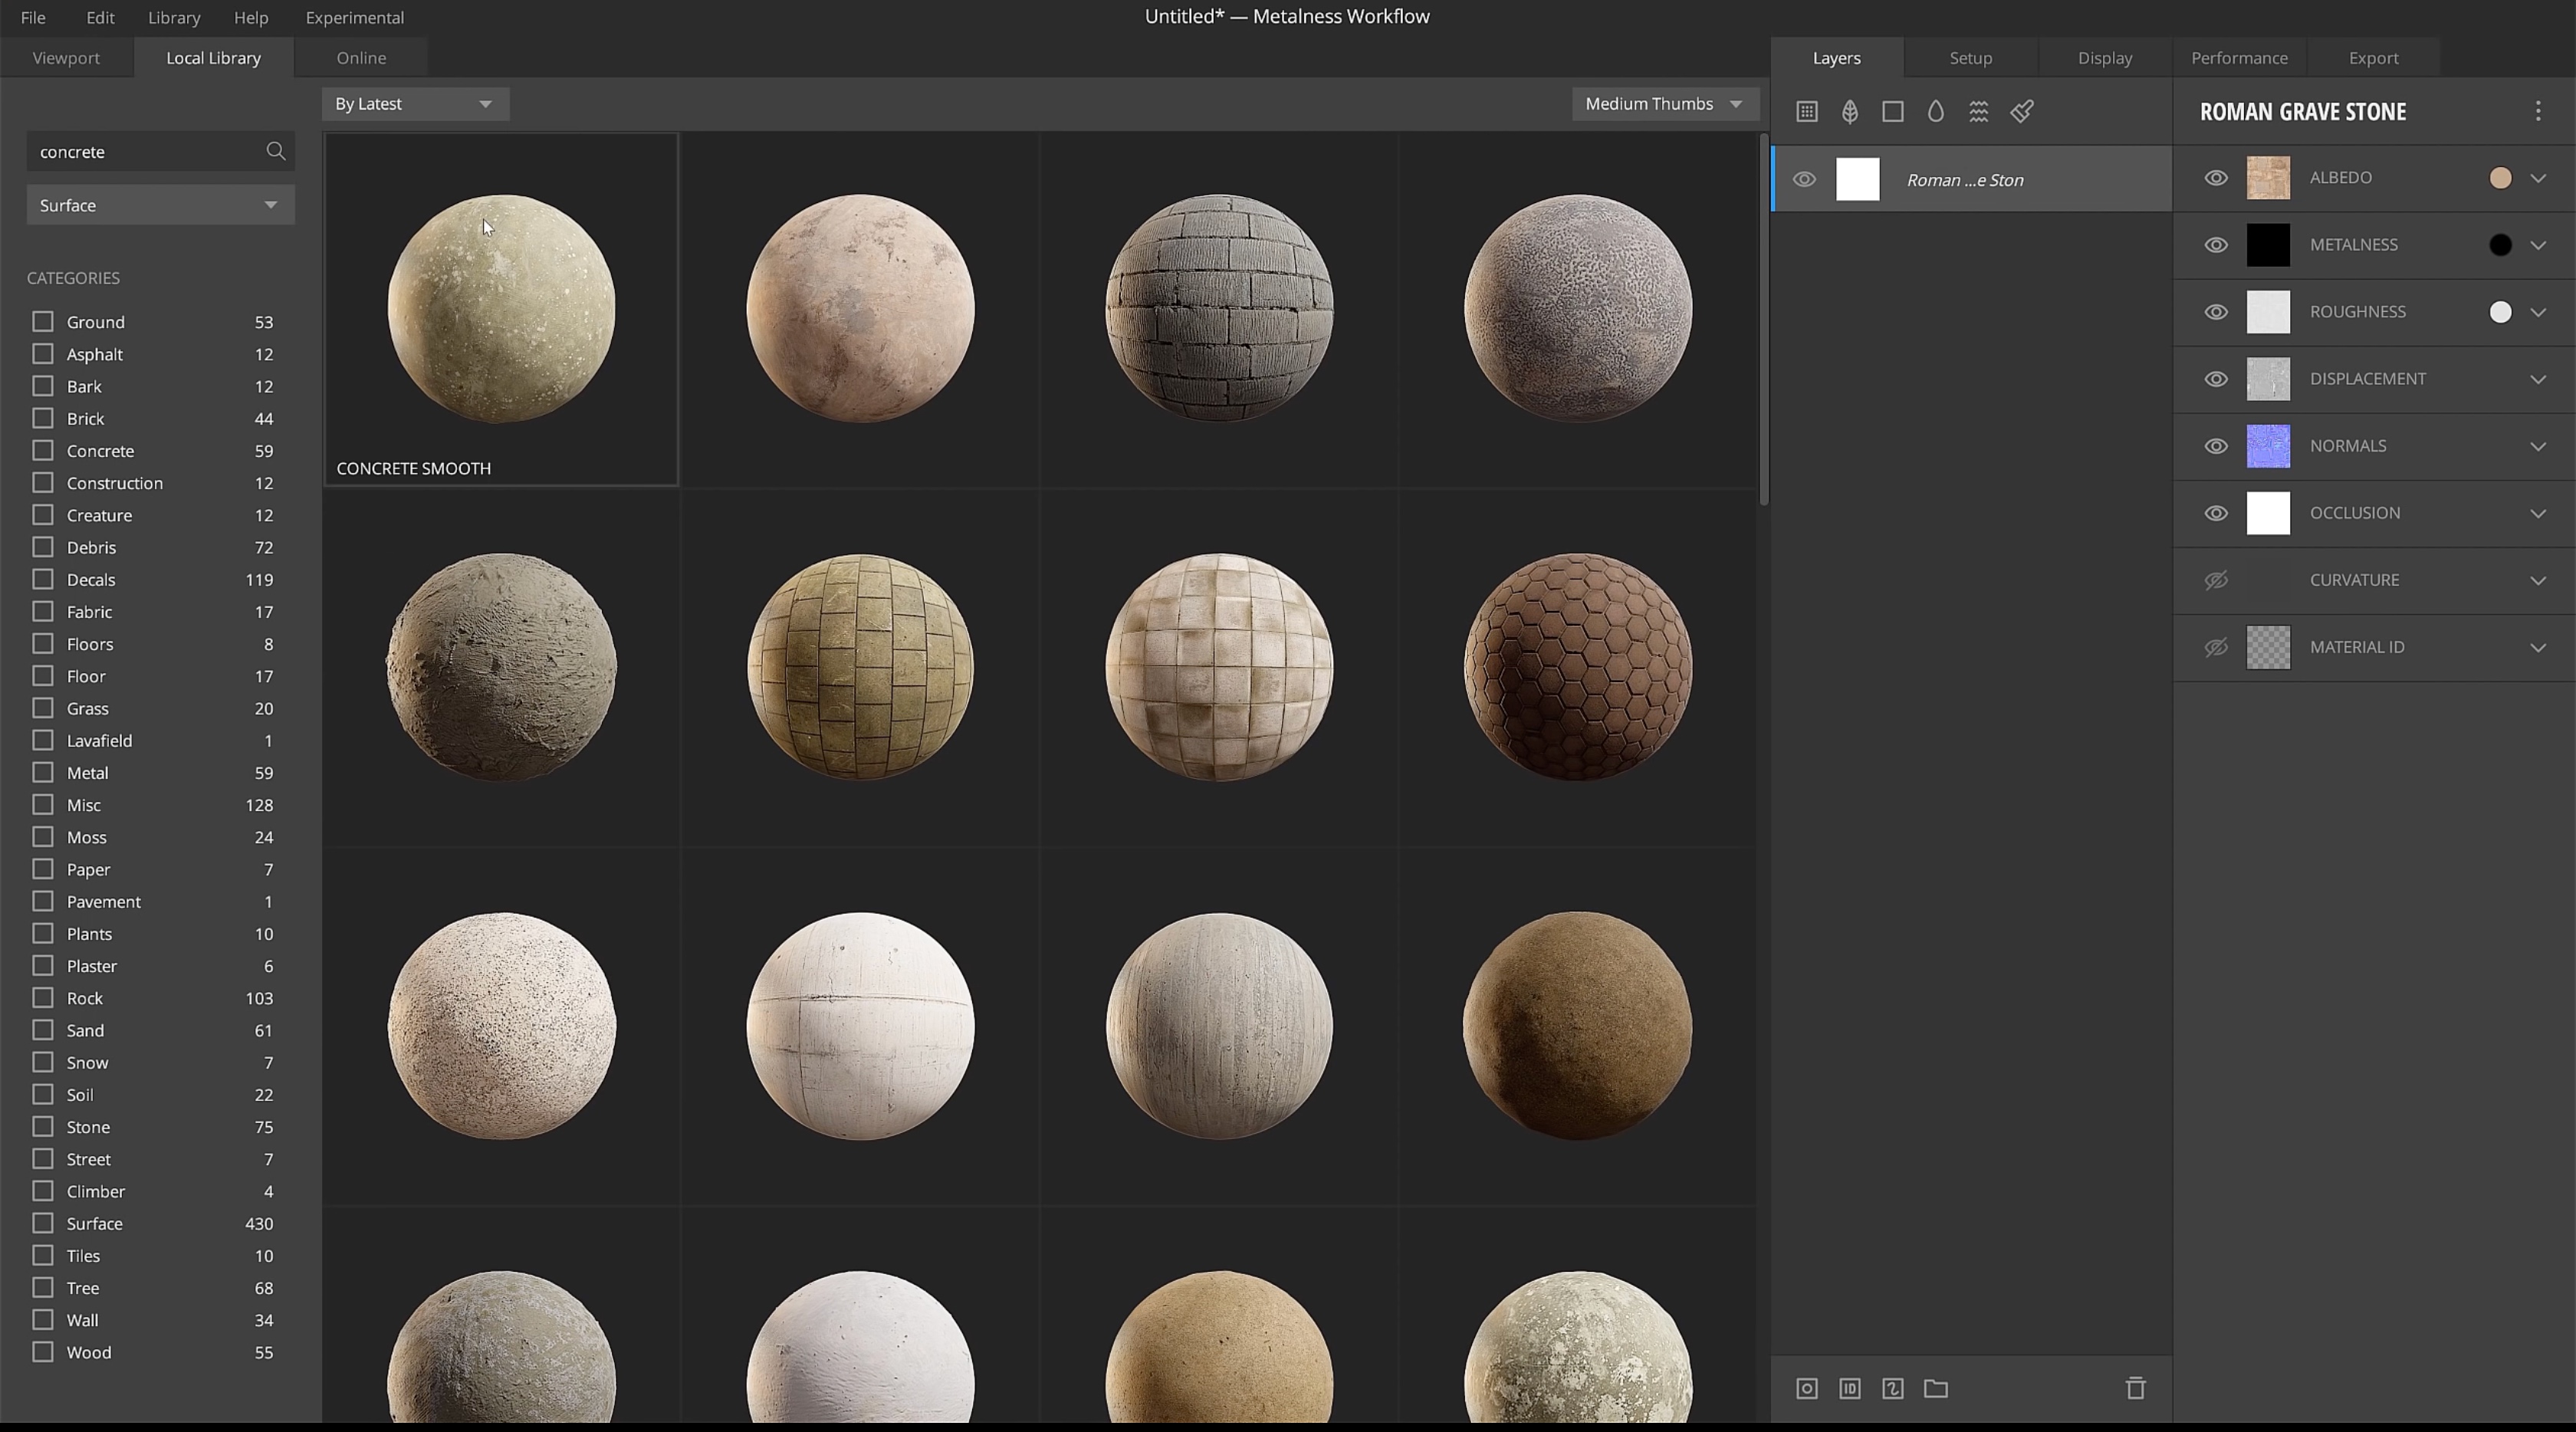Check the Concrete category checkbox
The width and height of the screenshot is (2576, 1432).
[42, 451]
